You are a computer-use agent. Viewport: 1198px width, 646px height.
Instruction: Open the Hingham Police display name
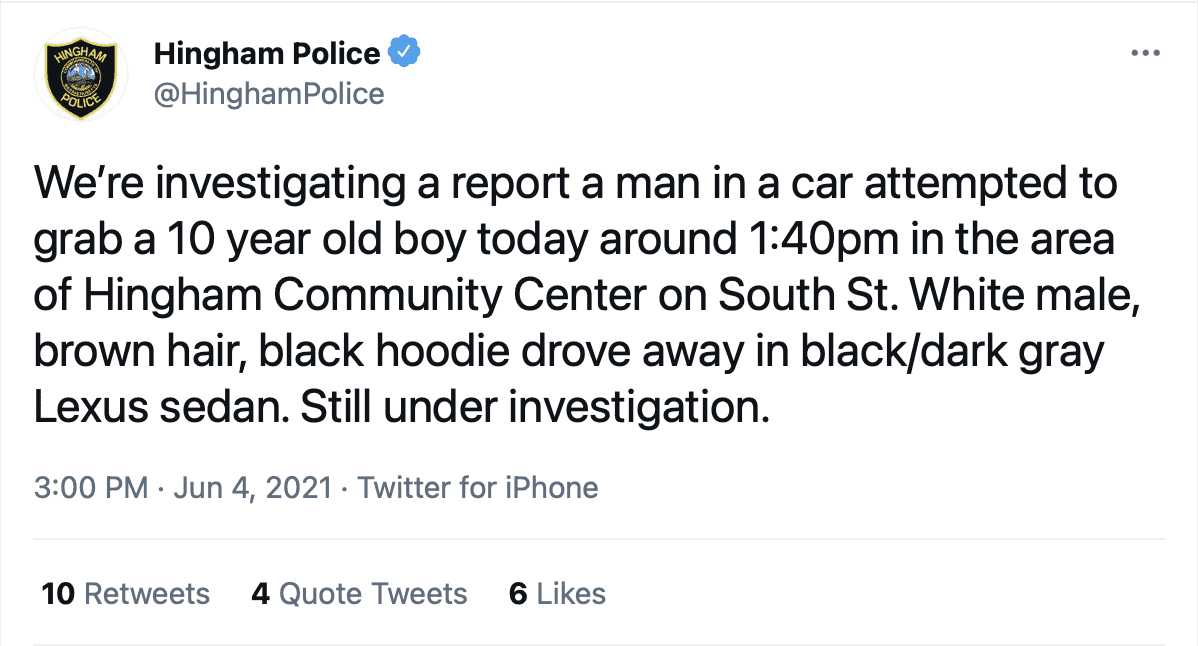(x=267, y=53)
